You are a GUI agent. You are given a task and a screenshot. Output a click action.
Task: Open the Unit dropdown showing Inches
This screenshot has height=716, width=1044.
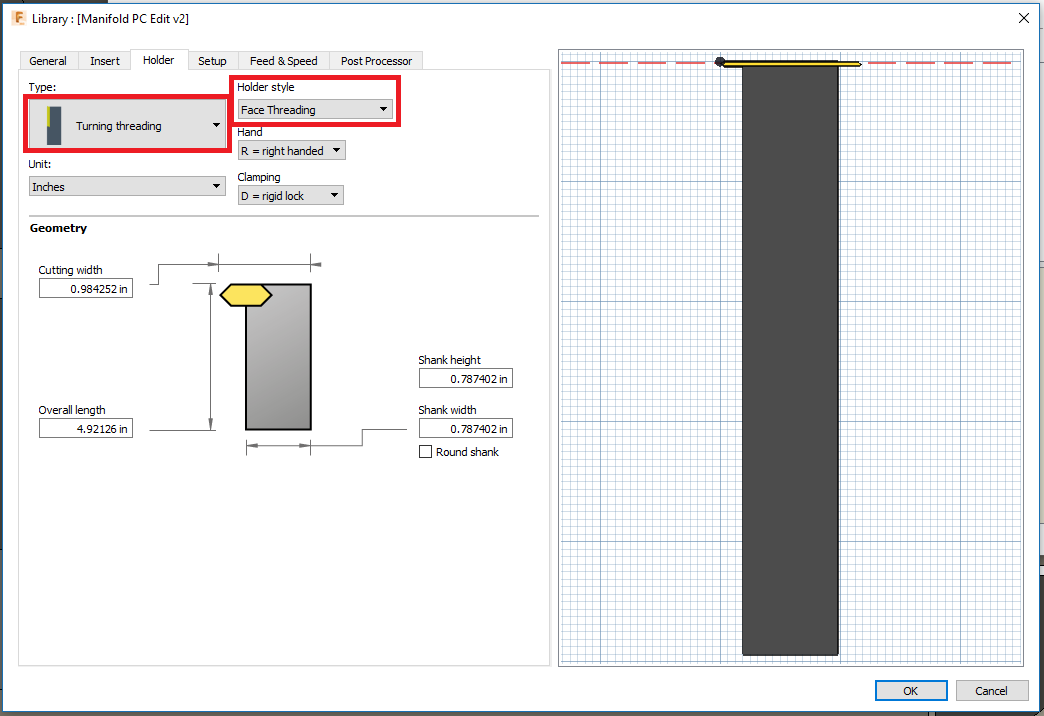pos(214,186)
